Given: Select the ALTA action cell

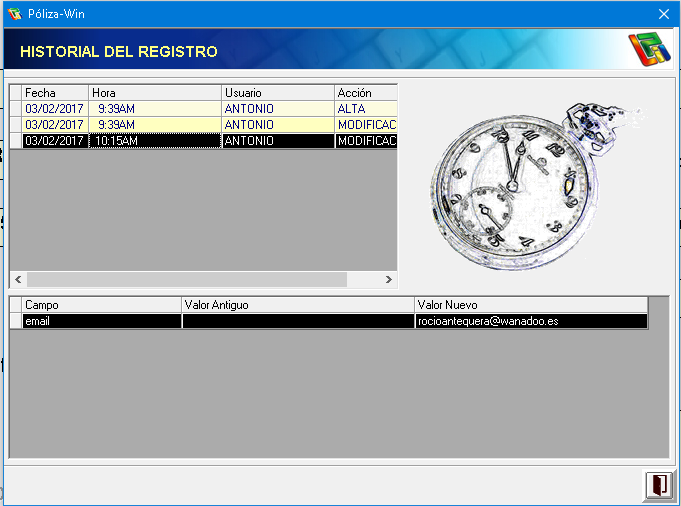Looking at the screenshot, I should click(x=366, y=109).
